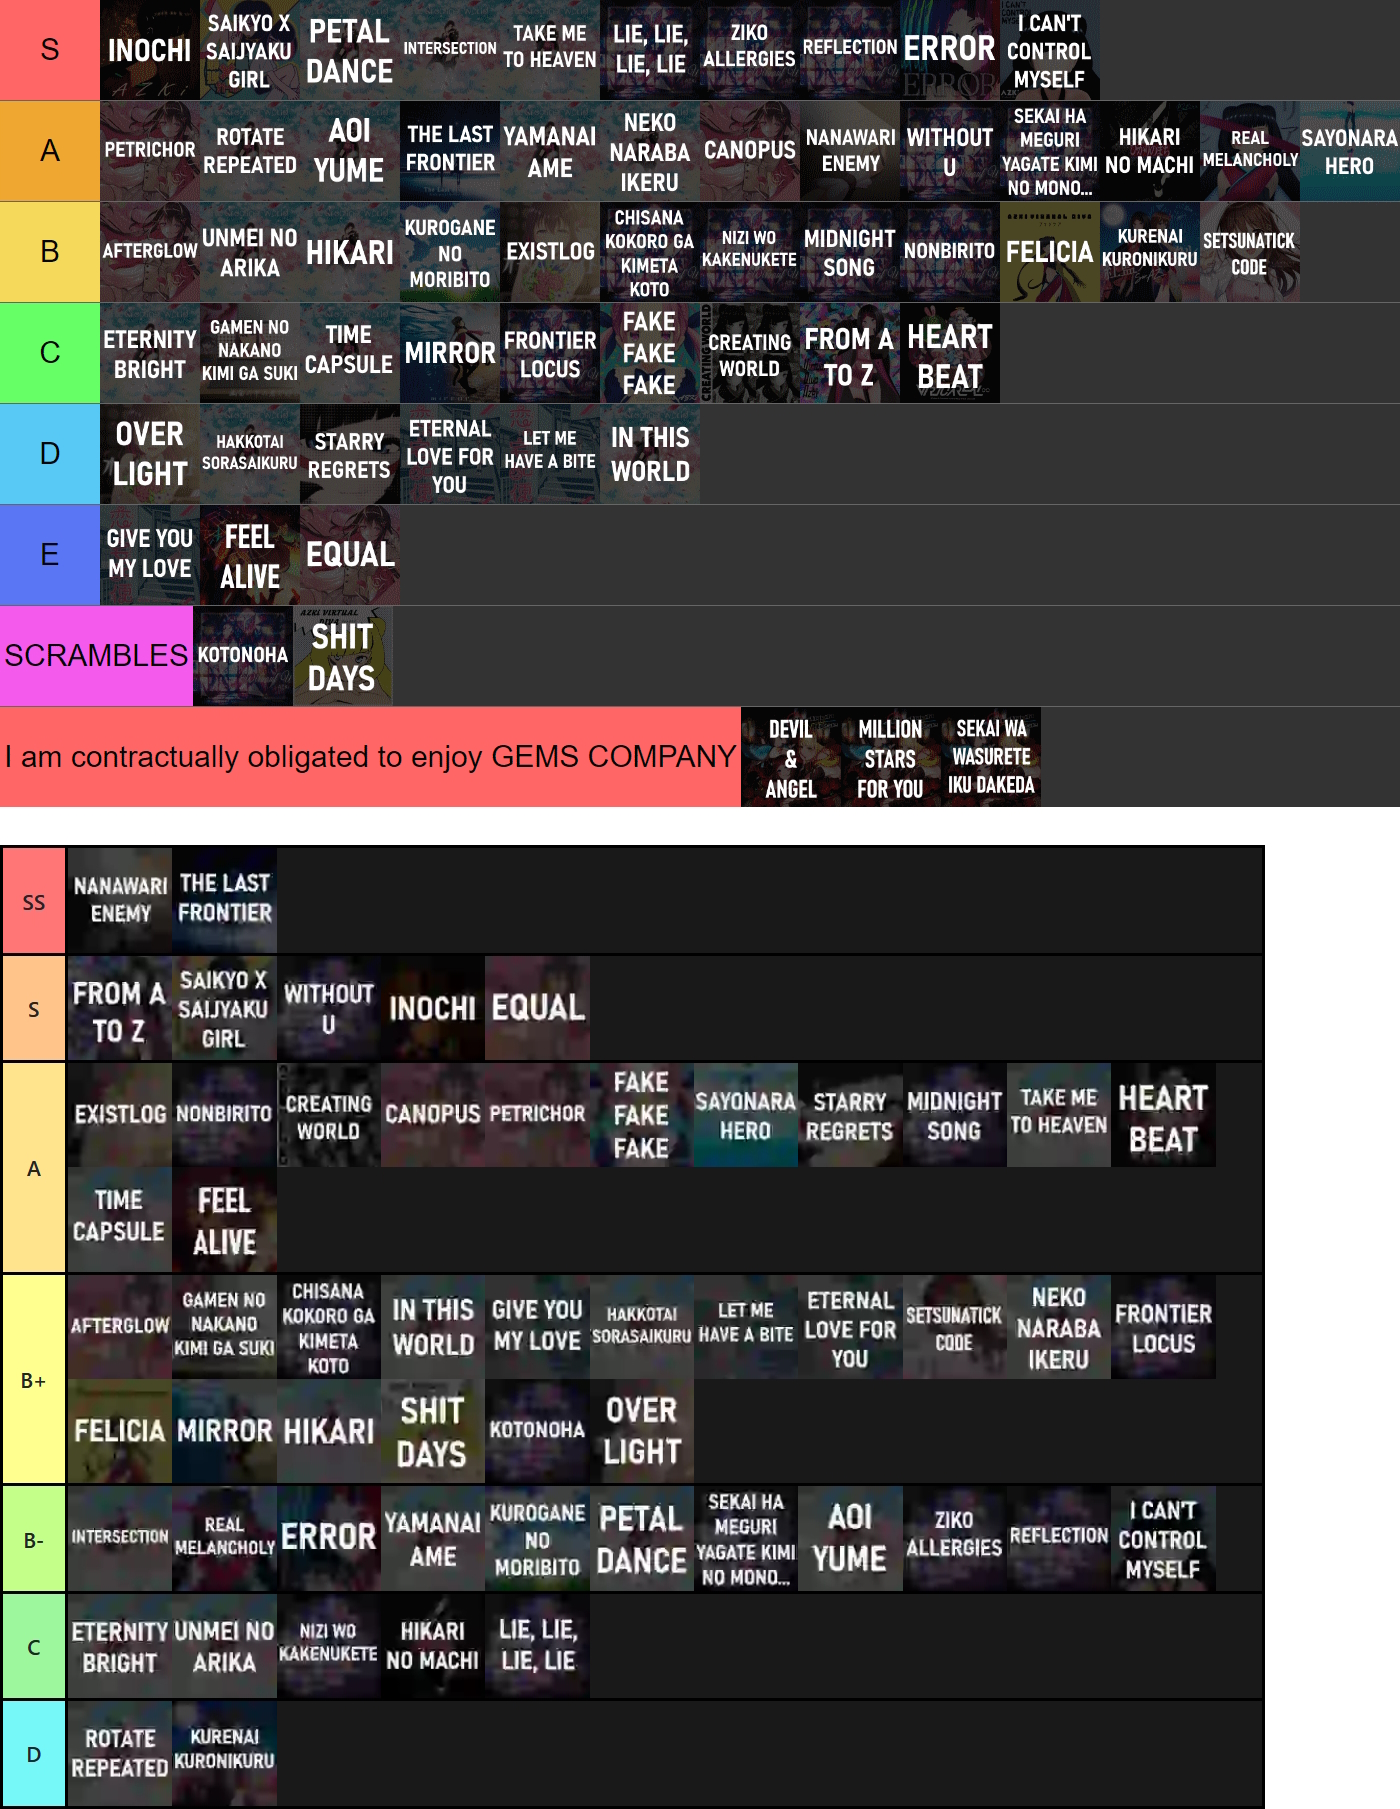This screenshot has width=1400, height=1809.
Task: Click I CAN'T CONTROL MYSELF in B- row
Action: [1163, 1539]
